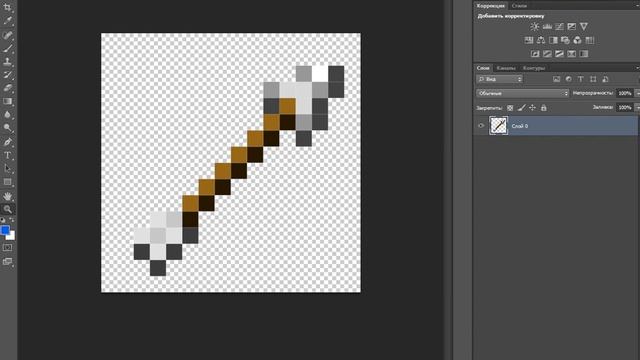Image resolution: width=640 pixels, height=360 pixels.
Task: Add an Invert adjustment
Action: 535,53
